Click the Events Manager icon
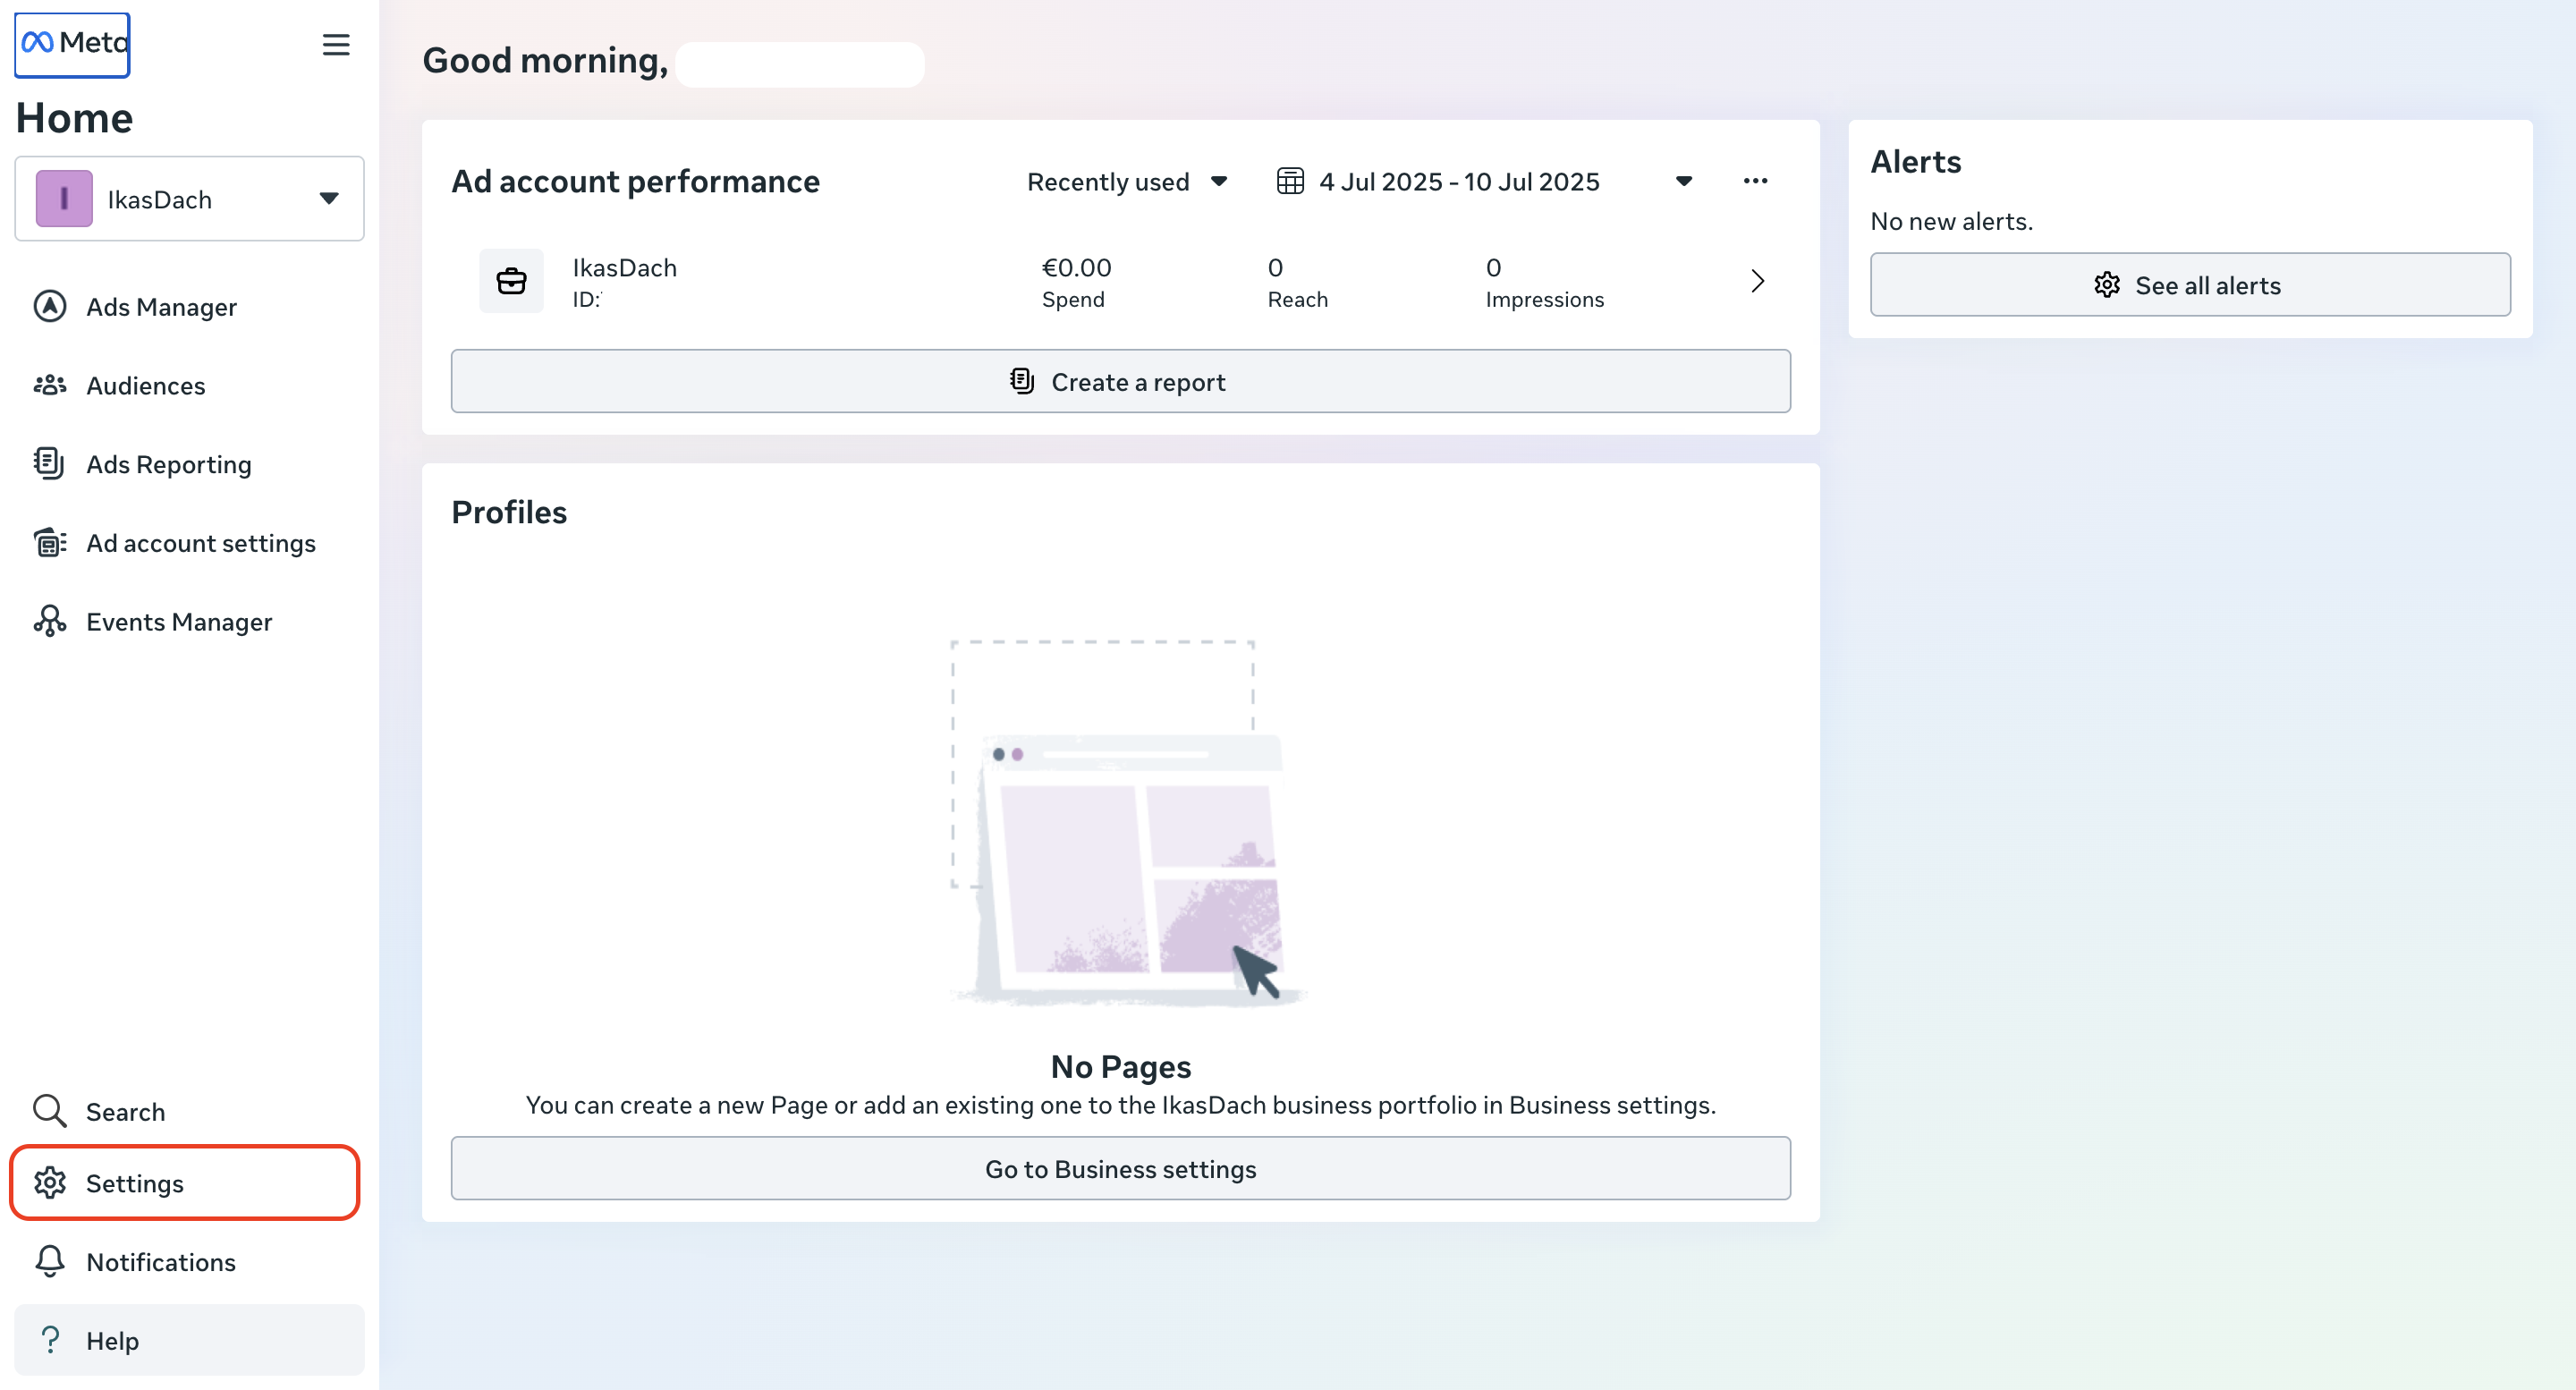This screenshot has height=1390, width=2576. 50,621
